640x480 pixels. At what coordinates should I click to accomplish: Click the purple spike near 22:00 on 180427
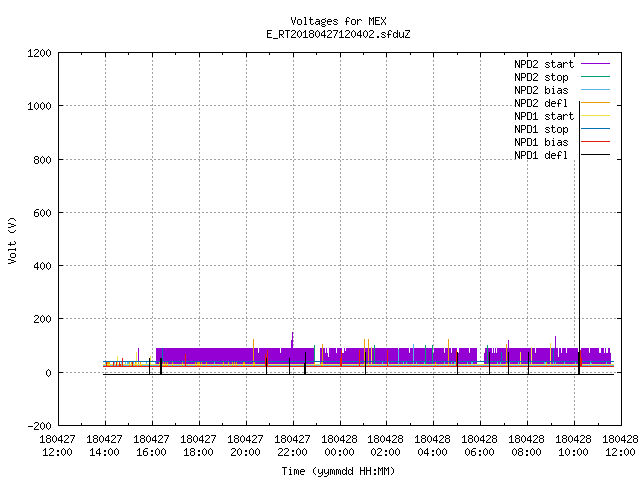point(293,340)
